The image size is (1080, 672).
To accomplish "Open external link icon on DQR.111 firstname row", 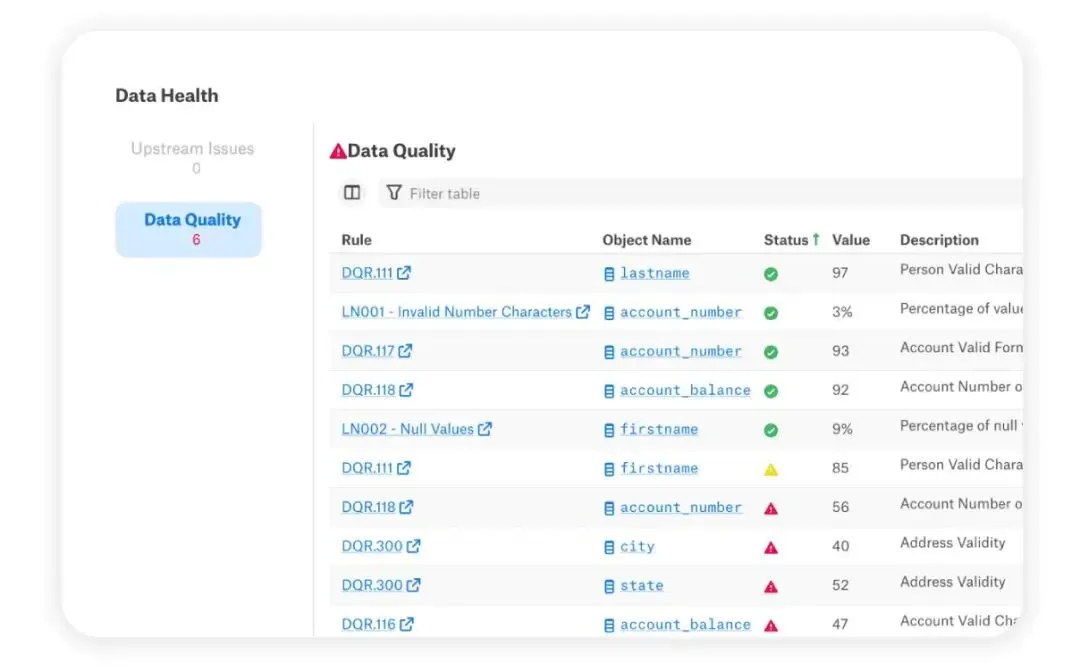I will click(x=404, y=468).
